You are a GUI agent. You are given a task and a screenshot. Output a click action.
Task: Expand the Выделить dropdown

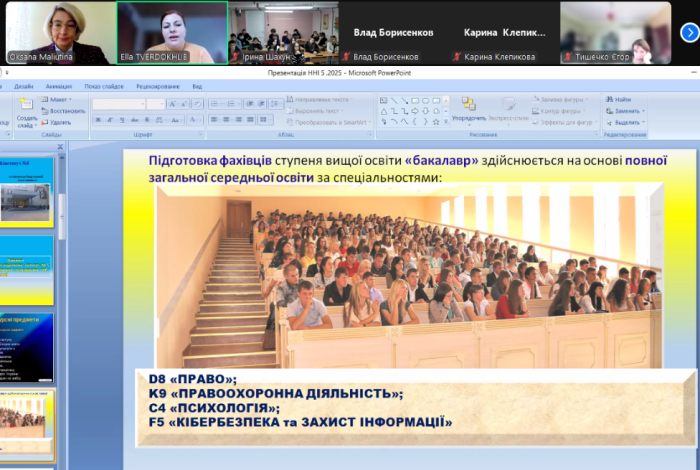tap(626, 123)
